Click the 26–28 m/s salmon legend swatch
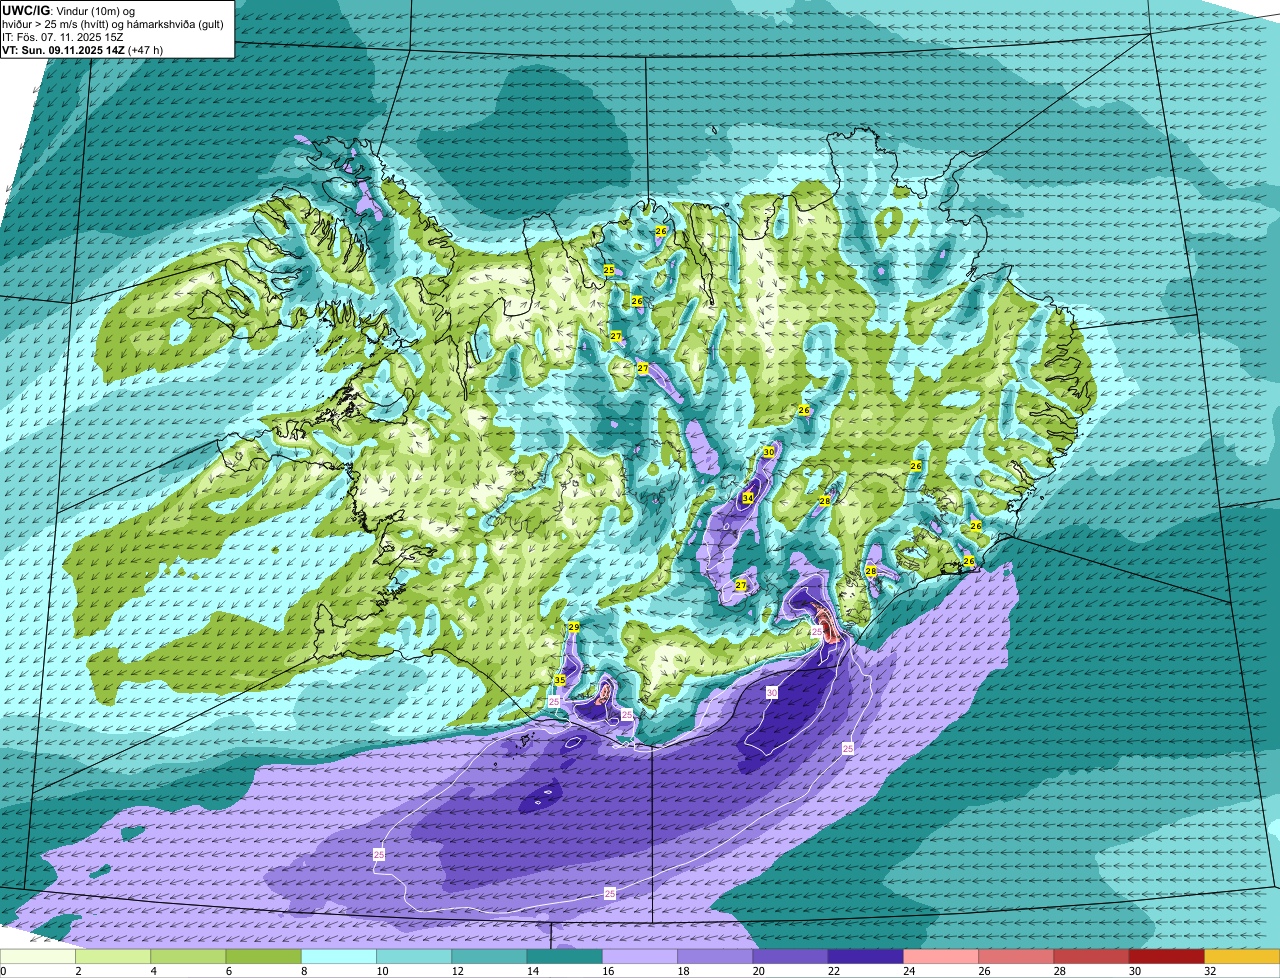The height and width of the screenshot is (978, 1280). [x=1016, y=957]
